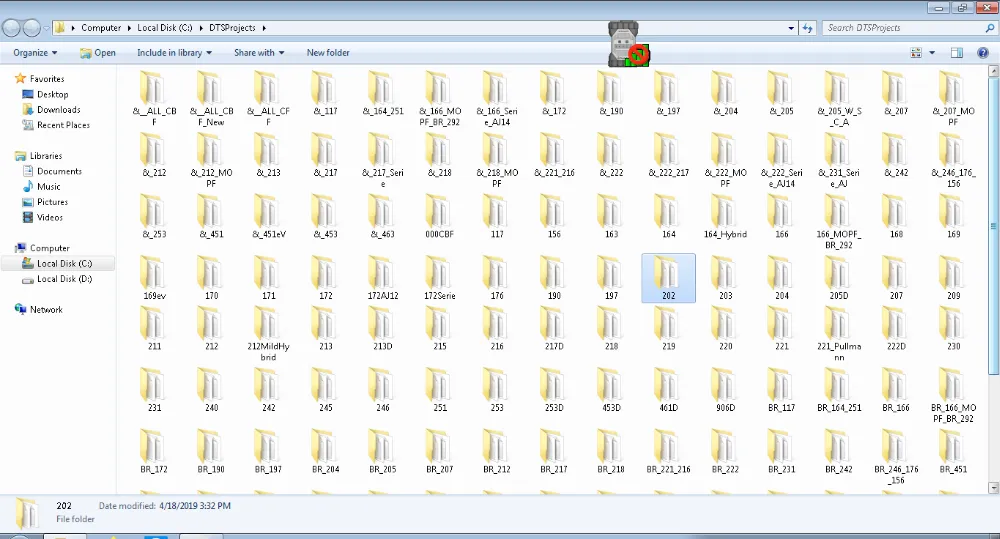Open the Share with menu

[x=258, y=53]
